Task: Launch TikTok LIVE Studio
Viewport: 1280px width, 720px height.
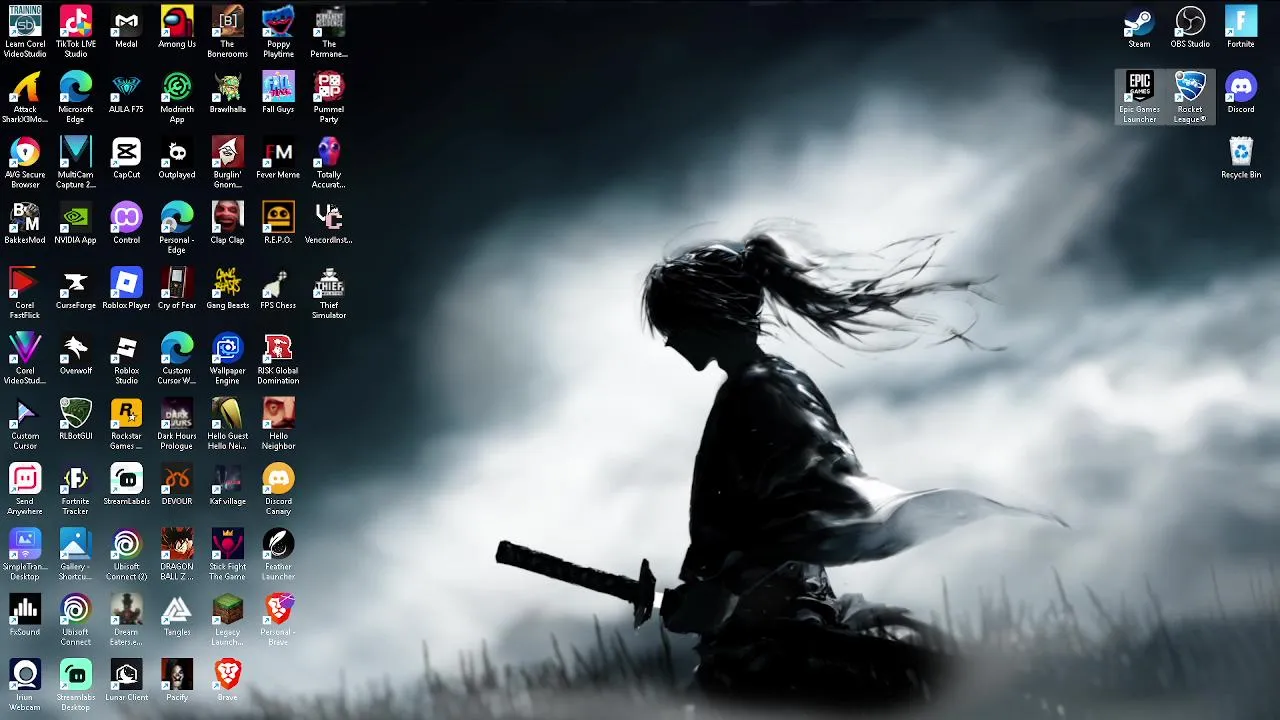Action: pos(76,22)
